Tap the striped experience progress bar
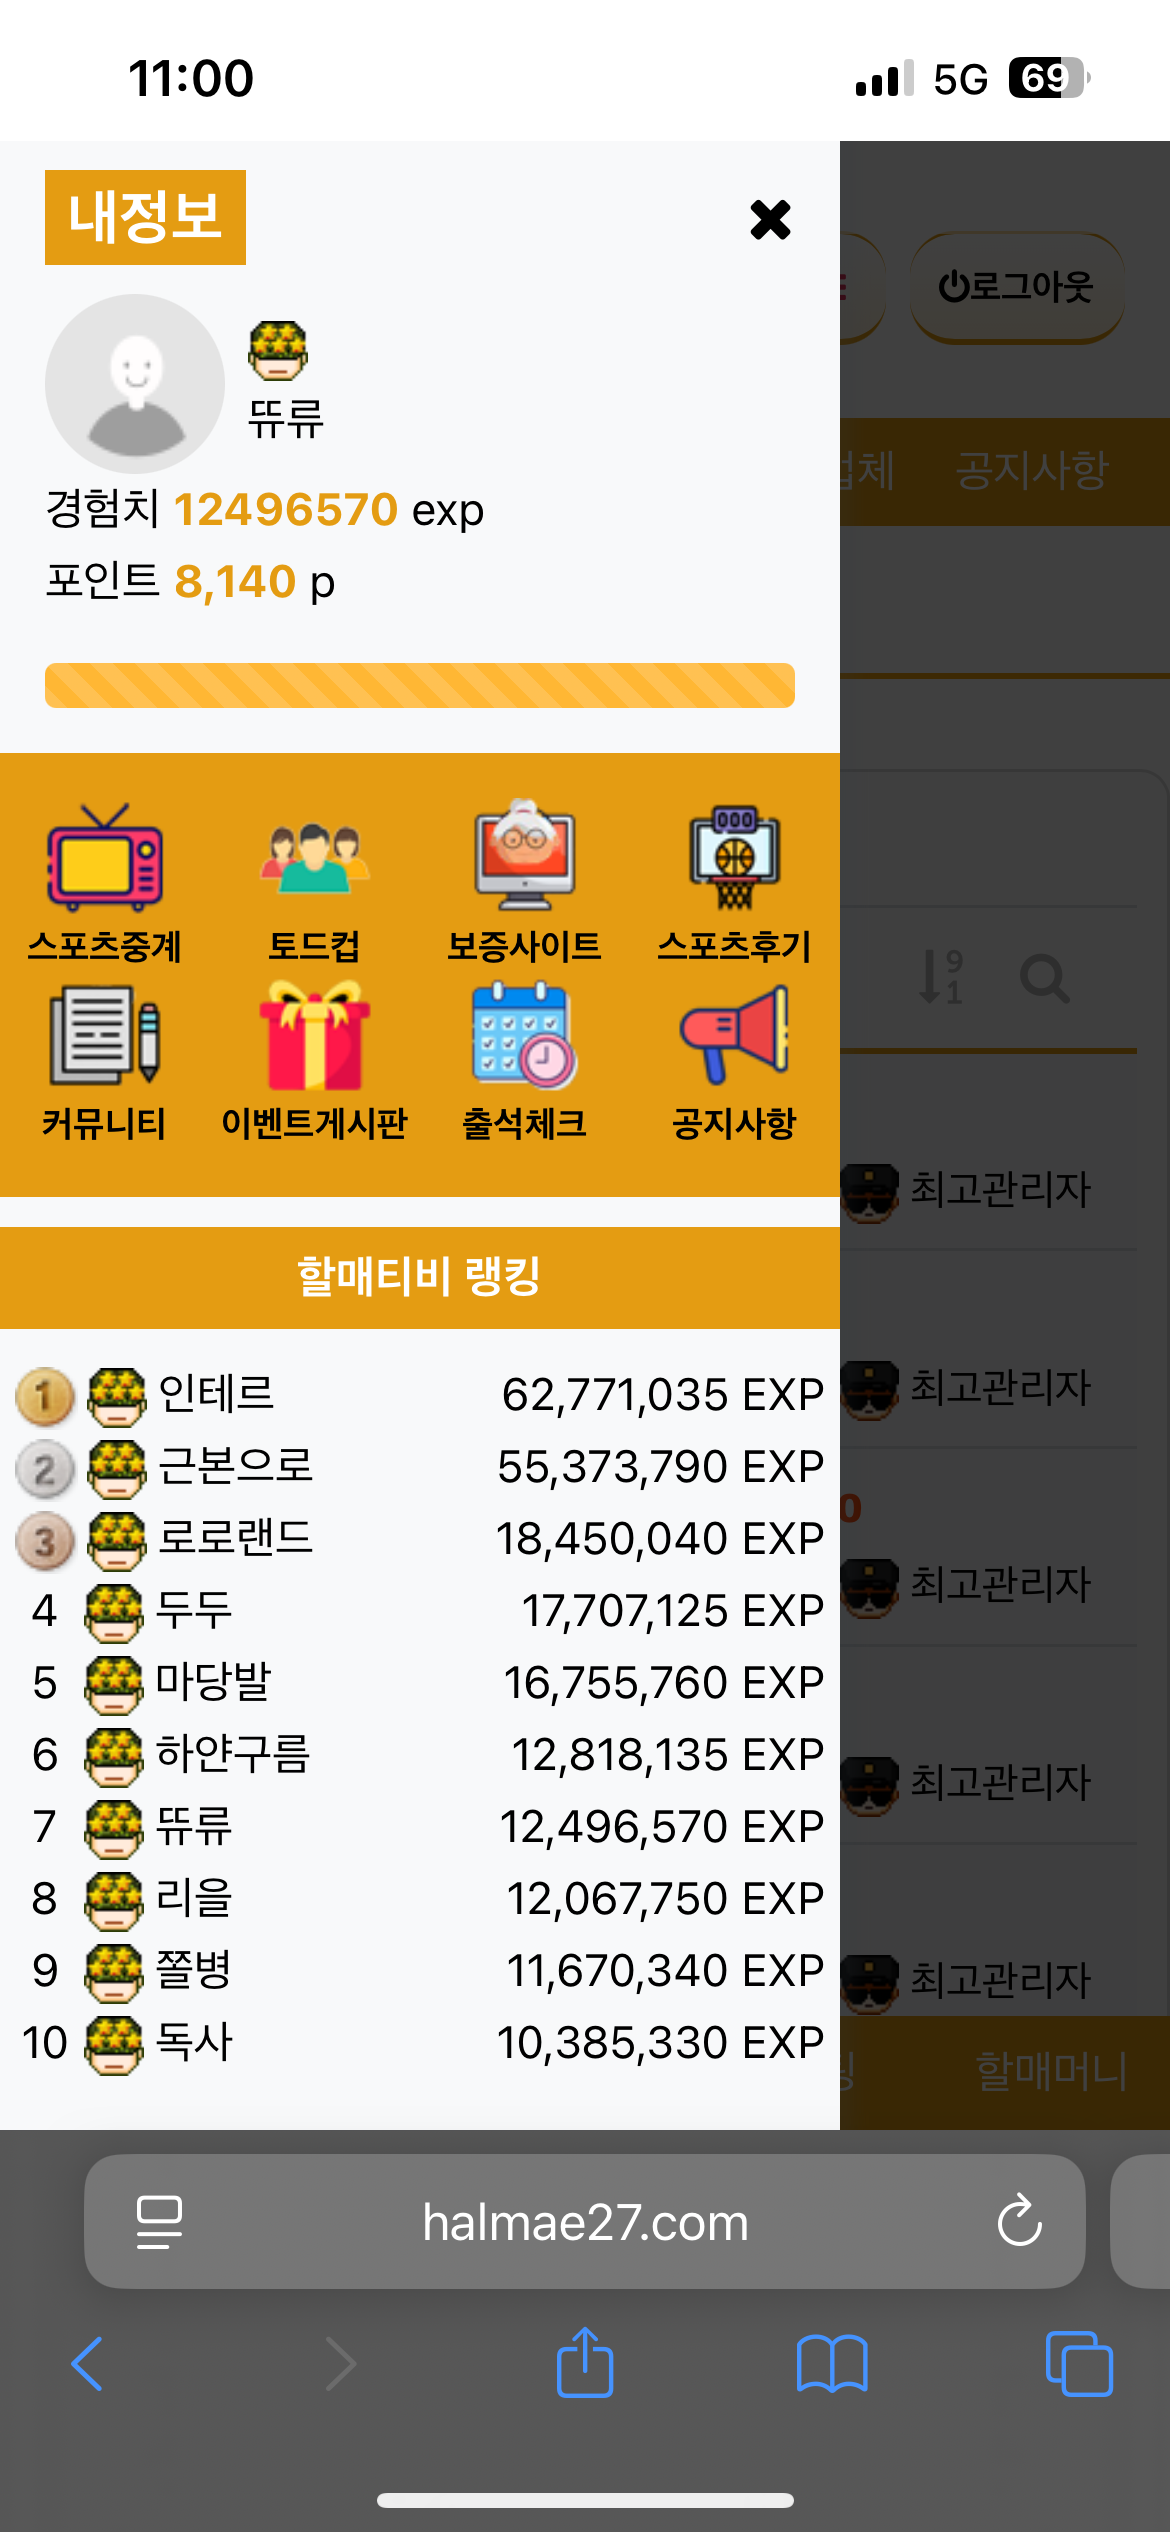This screenshot has width=1170, height=2532. (420, 685)
